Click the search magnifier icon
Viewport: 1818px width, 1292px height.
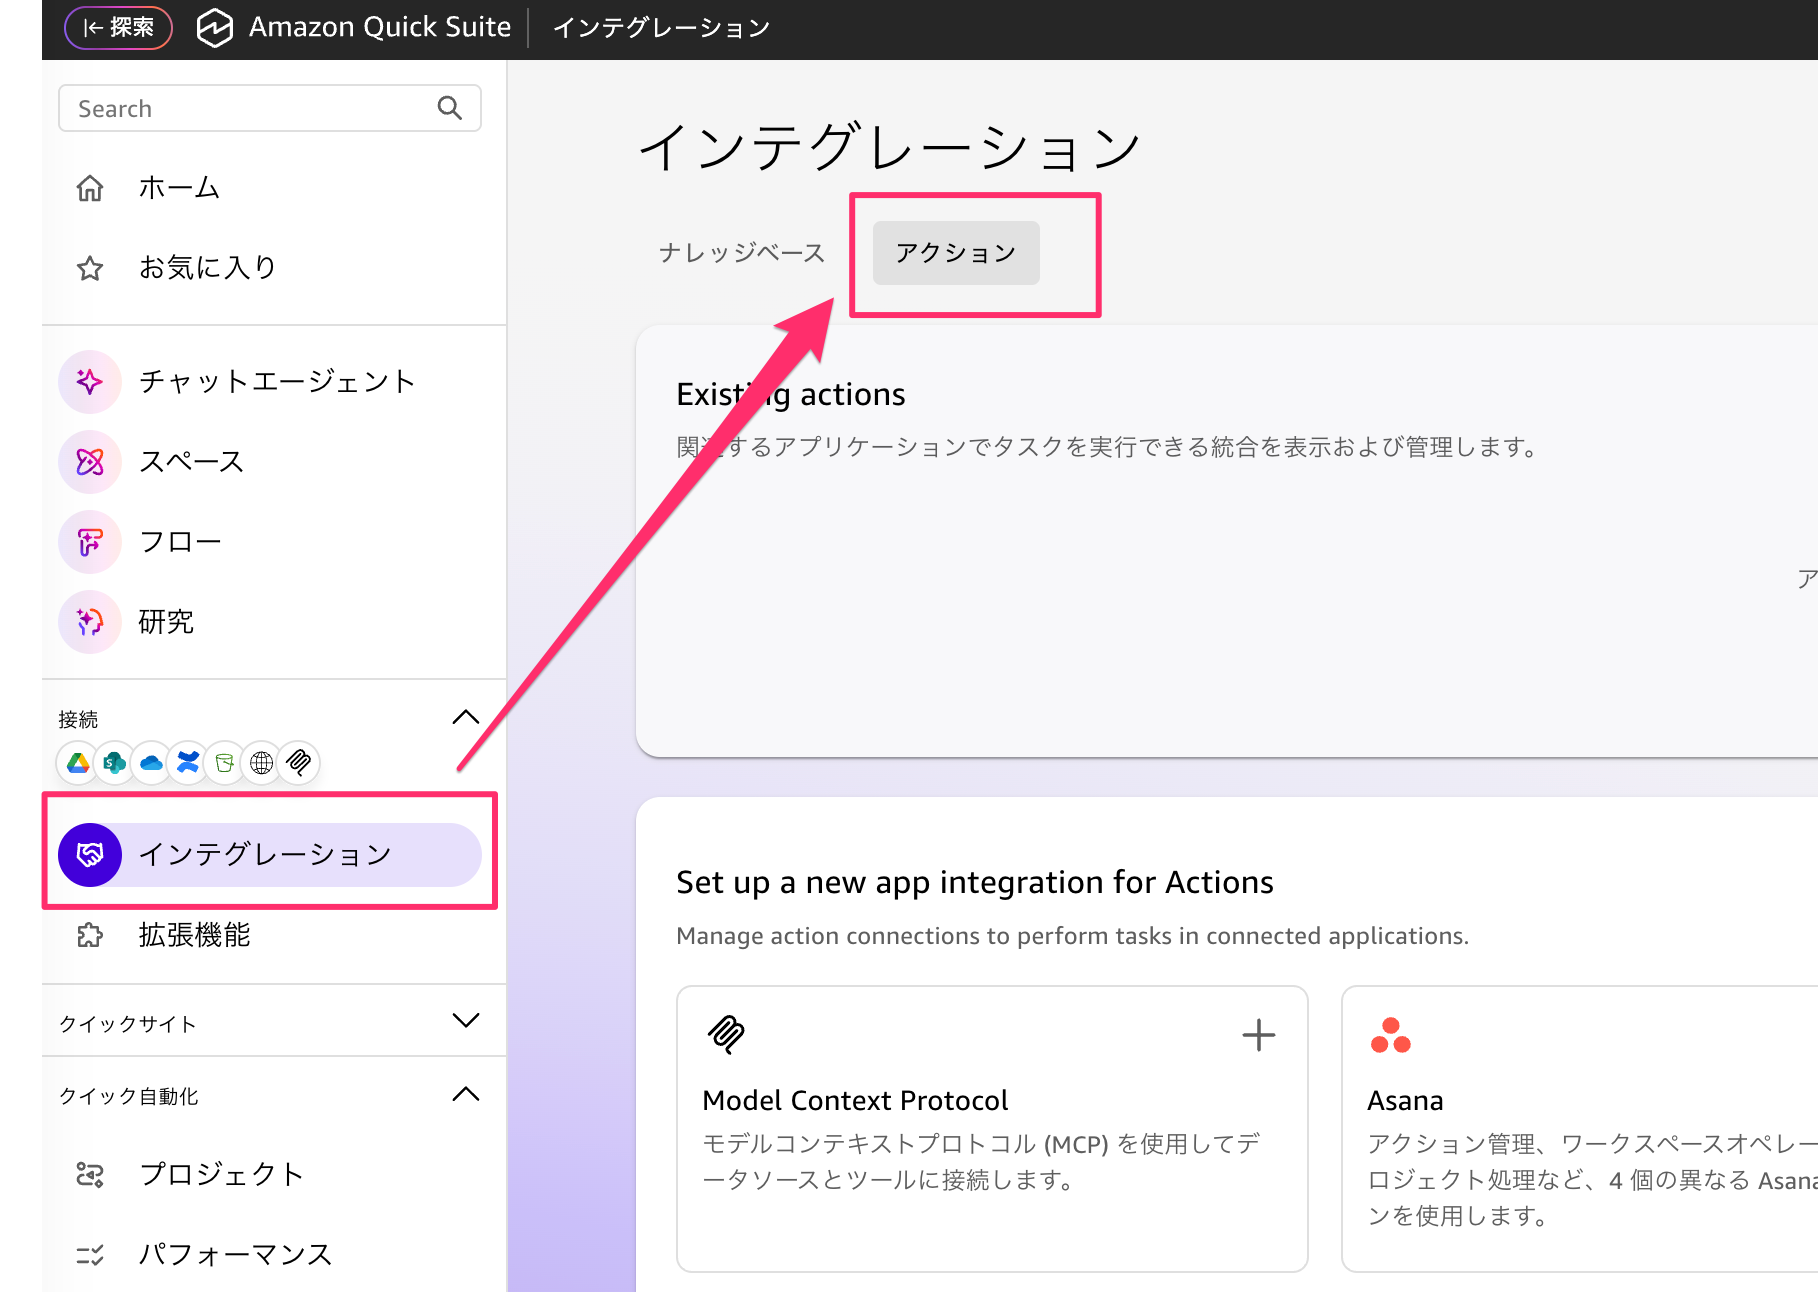(450, 108)
